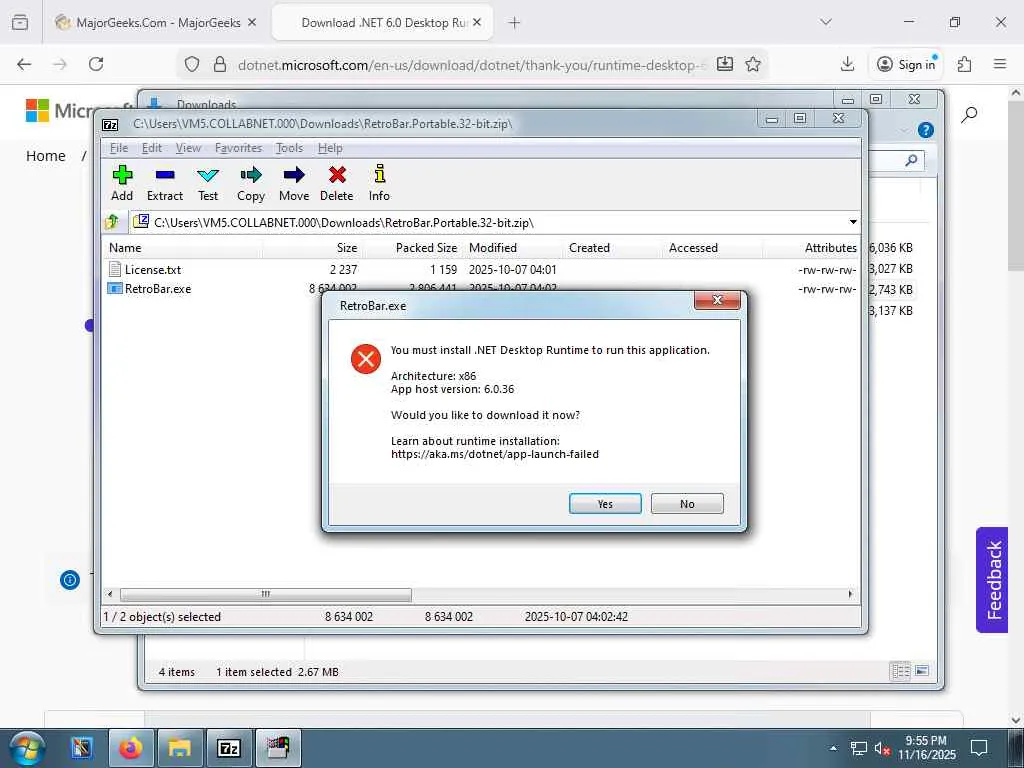Open Firefox View recent browsing icon
The image size is (1024, 768).
click(20, 22)
